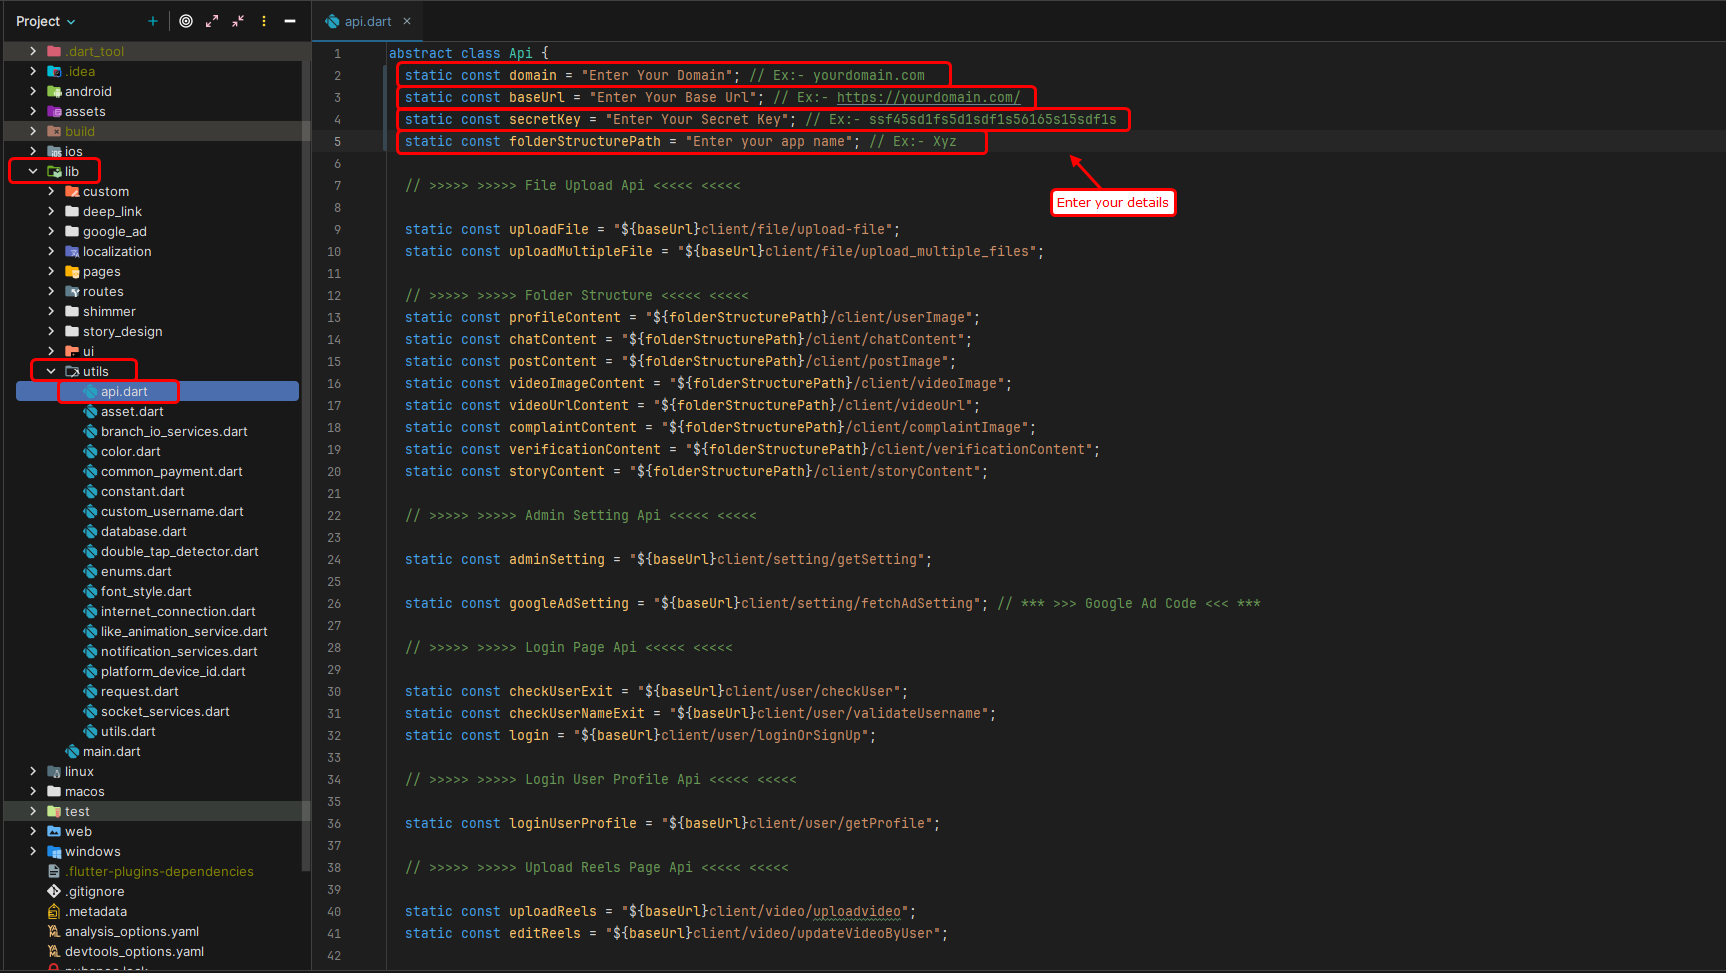Hide the Project panel with minimize icon

[x=290, y=21]
